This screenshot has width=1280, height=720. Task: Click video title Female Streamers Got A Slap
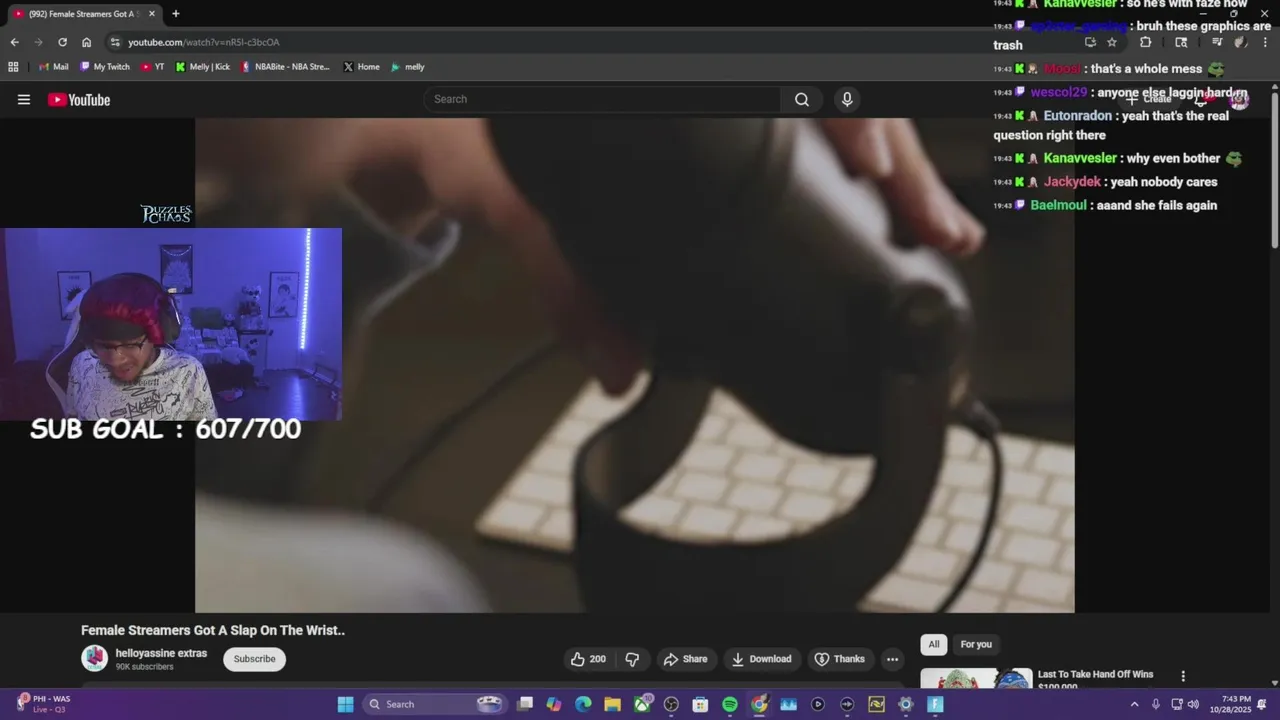coord(213,630)
